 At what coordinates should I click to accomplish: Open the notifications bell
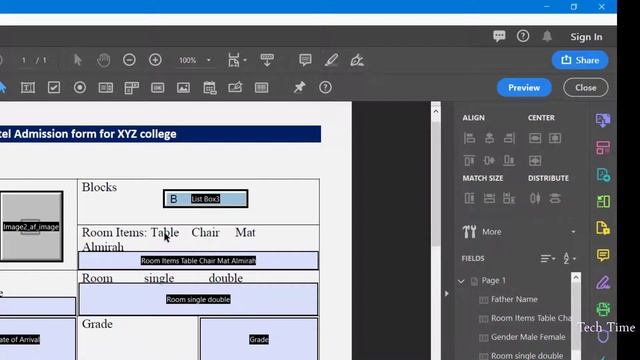pos(547,36)
